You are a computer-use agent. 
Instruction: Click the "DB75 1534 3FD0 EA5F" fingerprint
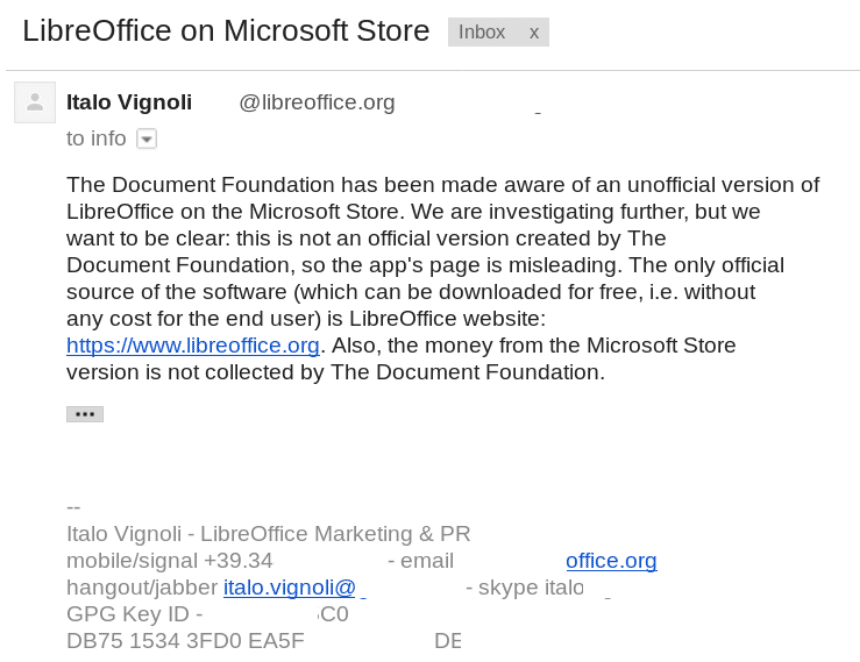pos(185,641)
